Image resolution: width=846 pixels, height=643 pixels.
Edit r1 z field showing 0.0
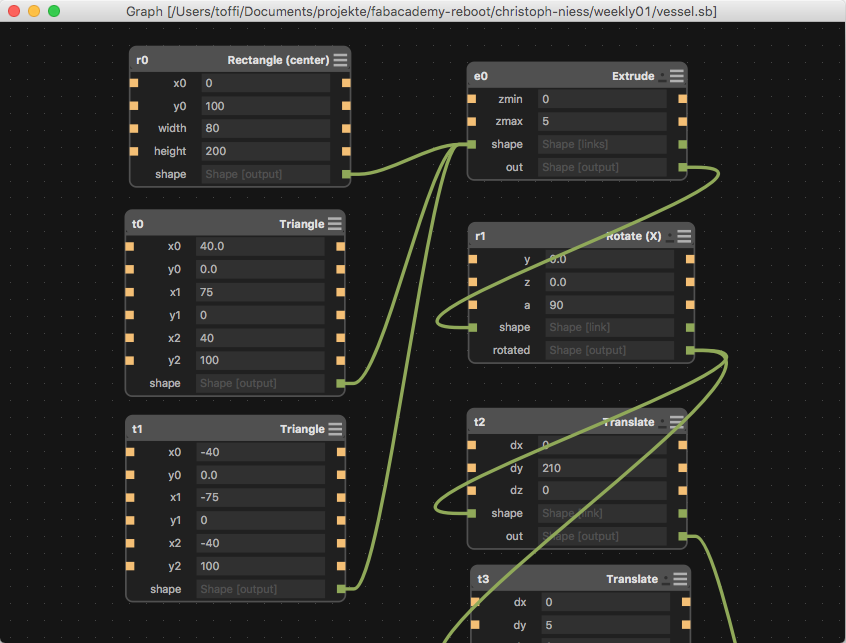[610, 282]
